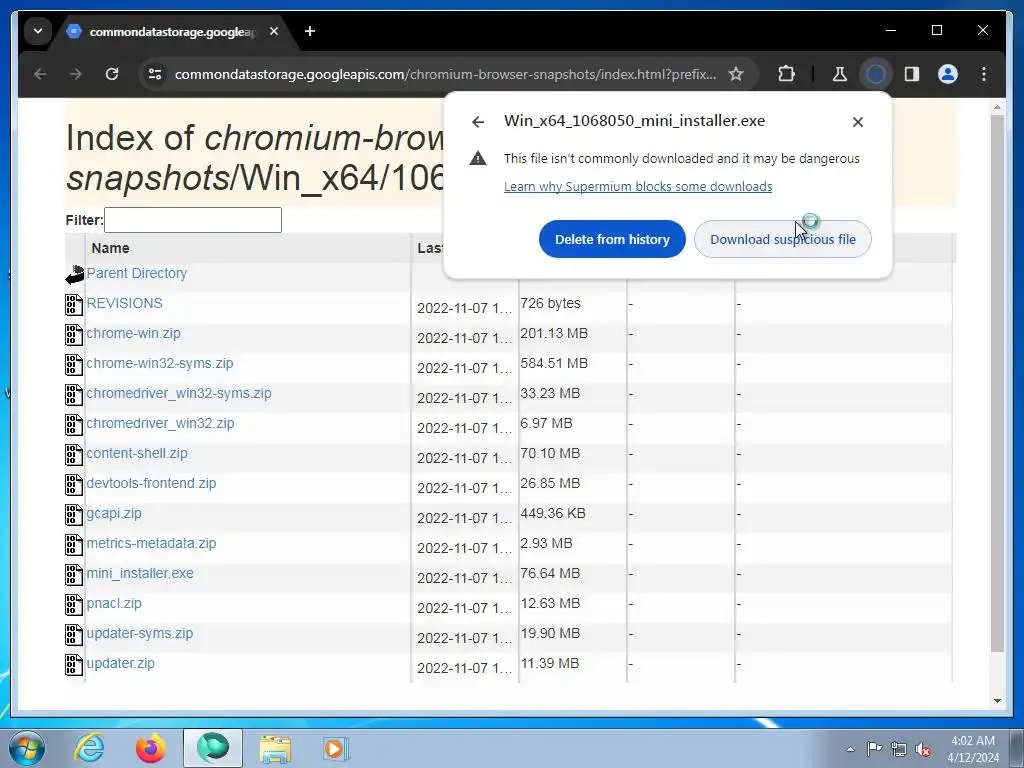Click the page vertical scrollbar thumb
Viewport: 1024px width, 768px height.
click(x=997, y=383)
